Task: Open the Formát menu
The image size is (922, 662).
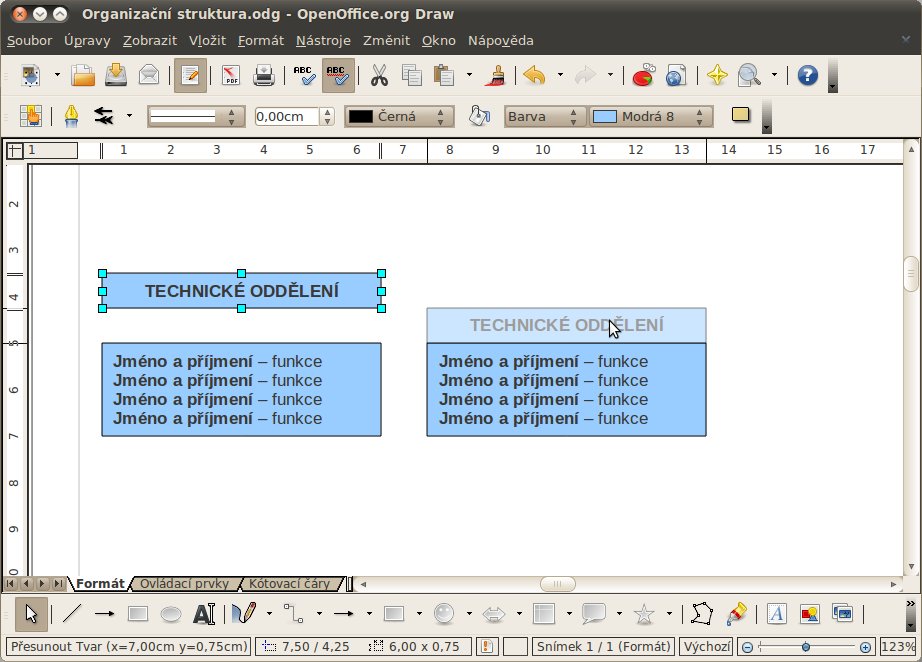Action: point(260,41)
